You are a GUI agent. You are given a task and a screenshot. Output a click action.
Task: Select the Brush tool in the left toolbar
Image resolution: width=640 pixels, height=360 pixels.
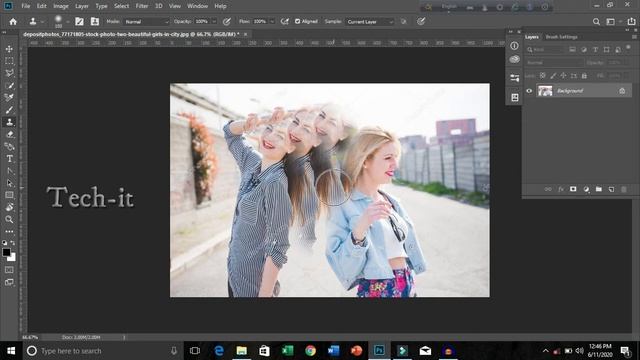(x=9, y=110)
